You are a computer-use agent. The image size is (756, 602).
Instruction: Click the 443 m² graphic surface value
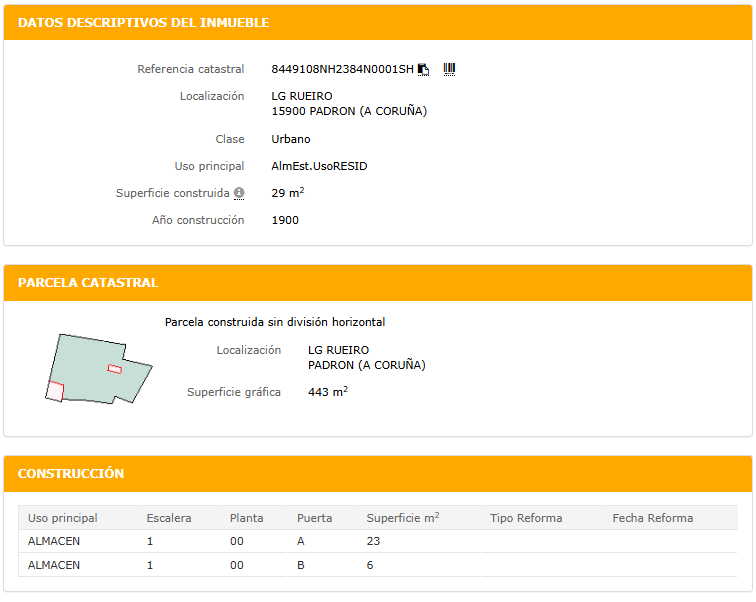(327, 392)
